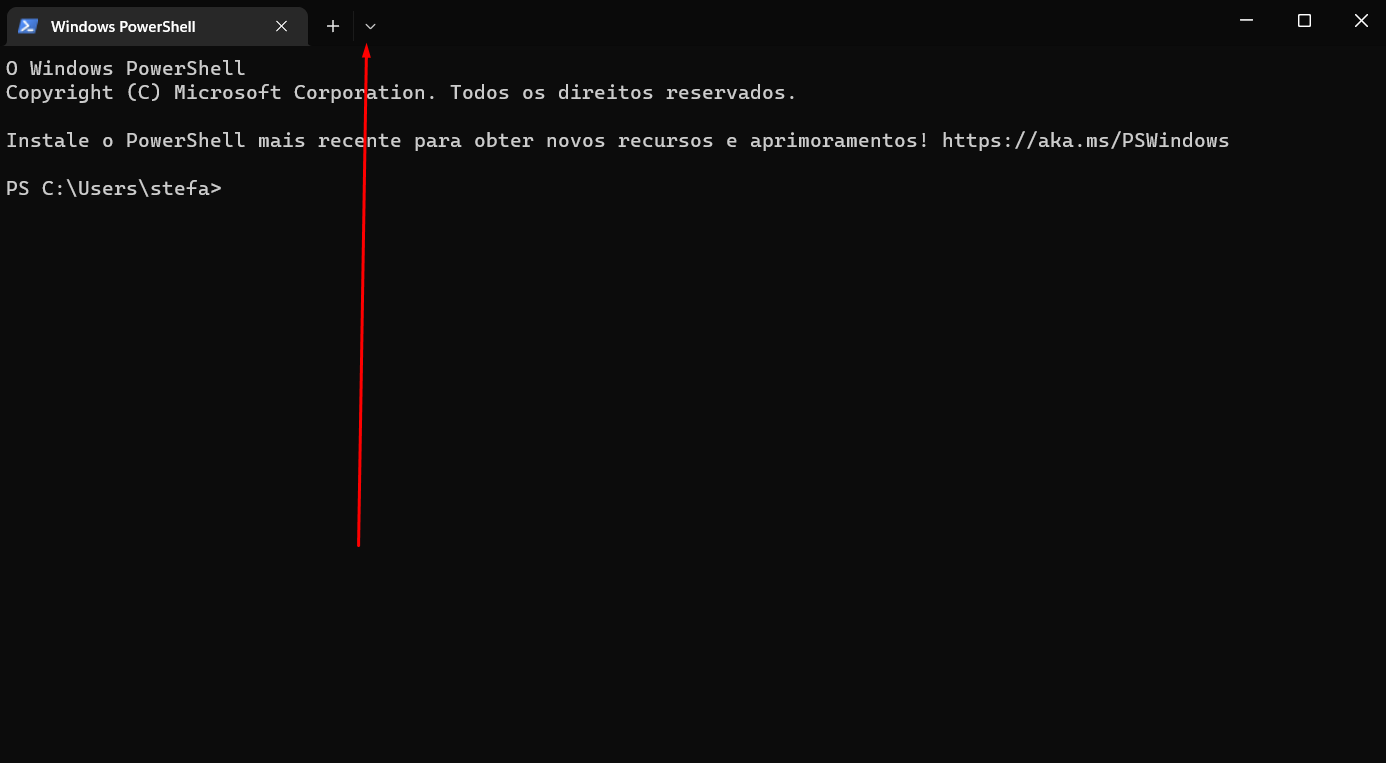Click the "Instale o PowerShell" message text

coord(126,140)
